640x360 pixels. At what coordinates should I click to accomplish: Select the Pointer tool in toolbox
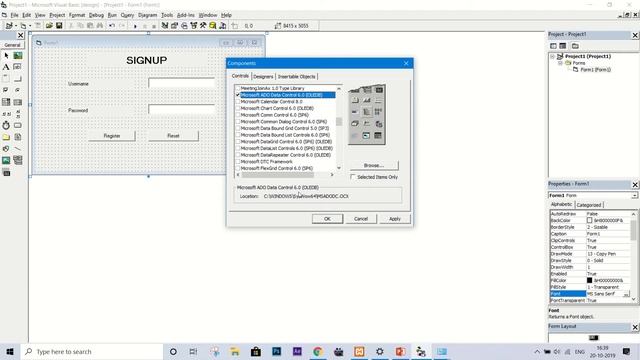(6, 56)
